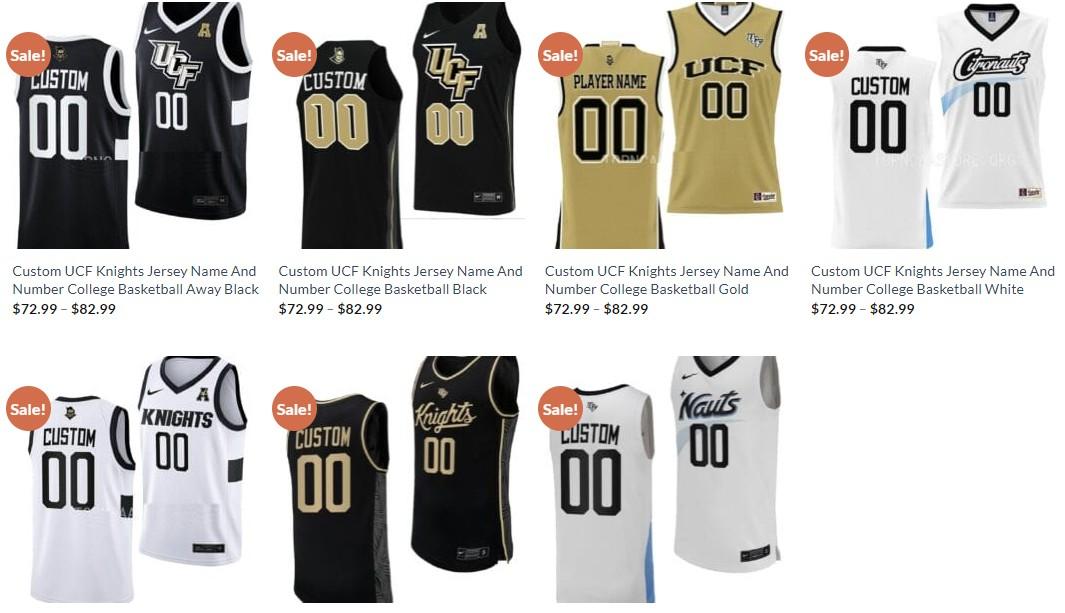The height and width of the screenshot is (613, 1065).
Task: Click Sale badge on black script Knights jersey
Action: (294, 409)
